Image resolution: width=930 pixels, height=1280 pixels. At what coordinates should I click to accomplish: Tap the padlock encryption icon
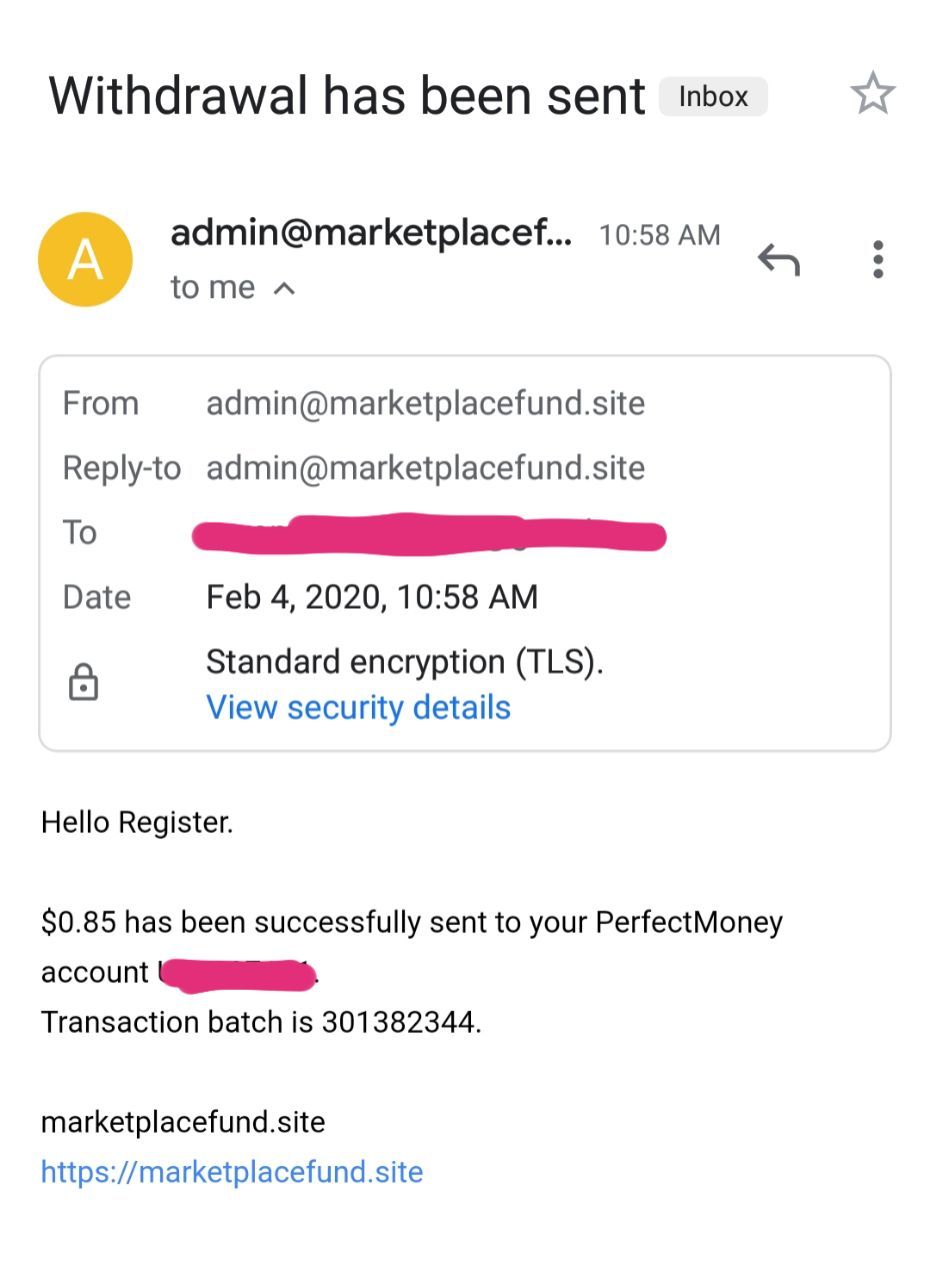pos(83,683)
